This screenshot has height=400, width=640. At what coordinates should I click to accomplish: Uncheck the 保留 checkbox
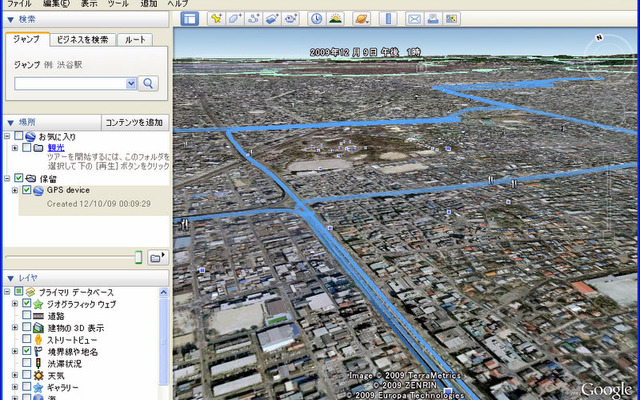point(18,178)
